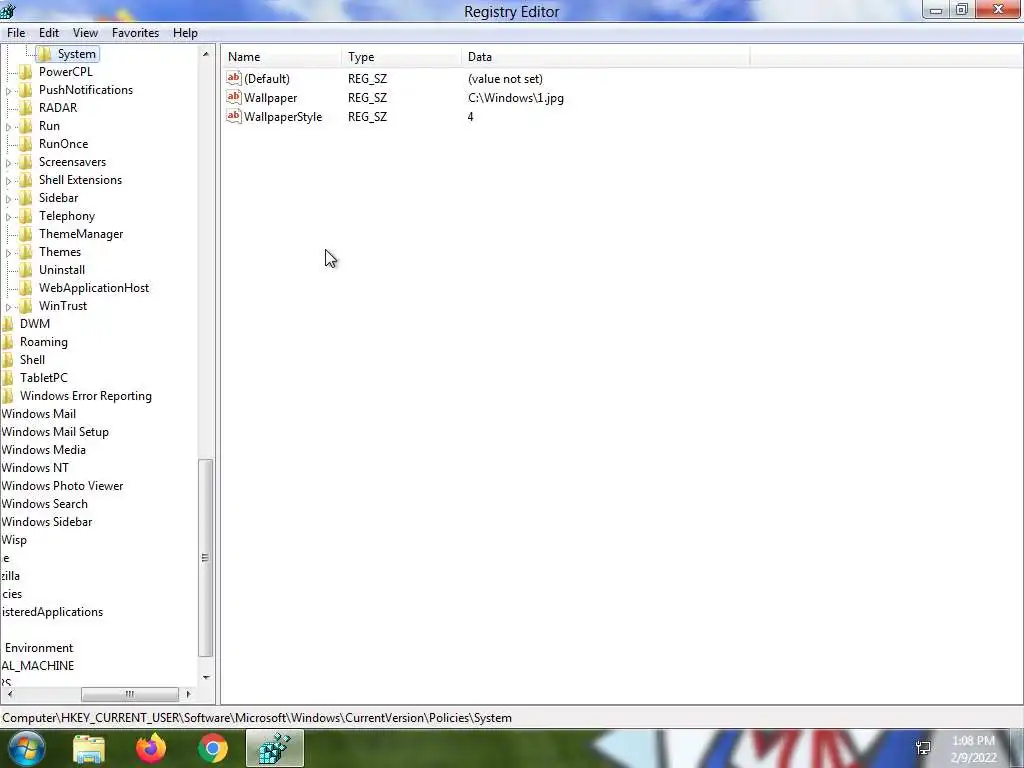Image resolution: width=1024 pixels, height=768 pixels.
Task: Expand the Shell Extensions key
Action: tap(8, 181)
